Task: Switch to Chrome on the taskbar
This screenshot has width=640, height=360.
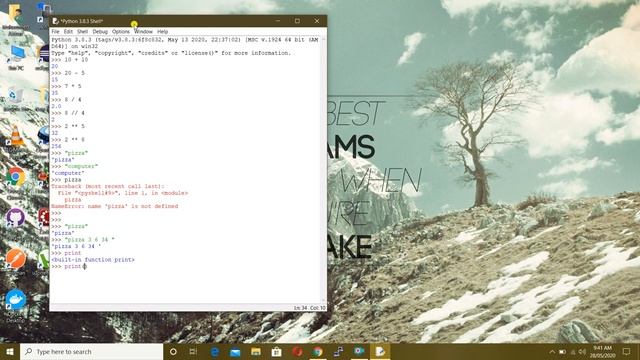Action: coord(318,351)
